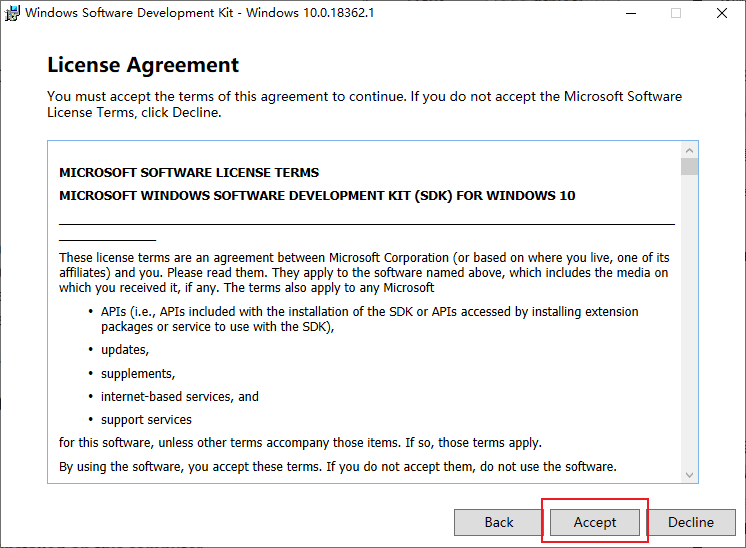746x548 pixels.
Task: Decline the license agreement
Action: 691,522
